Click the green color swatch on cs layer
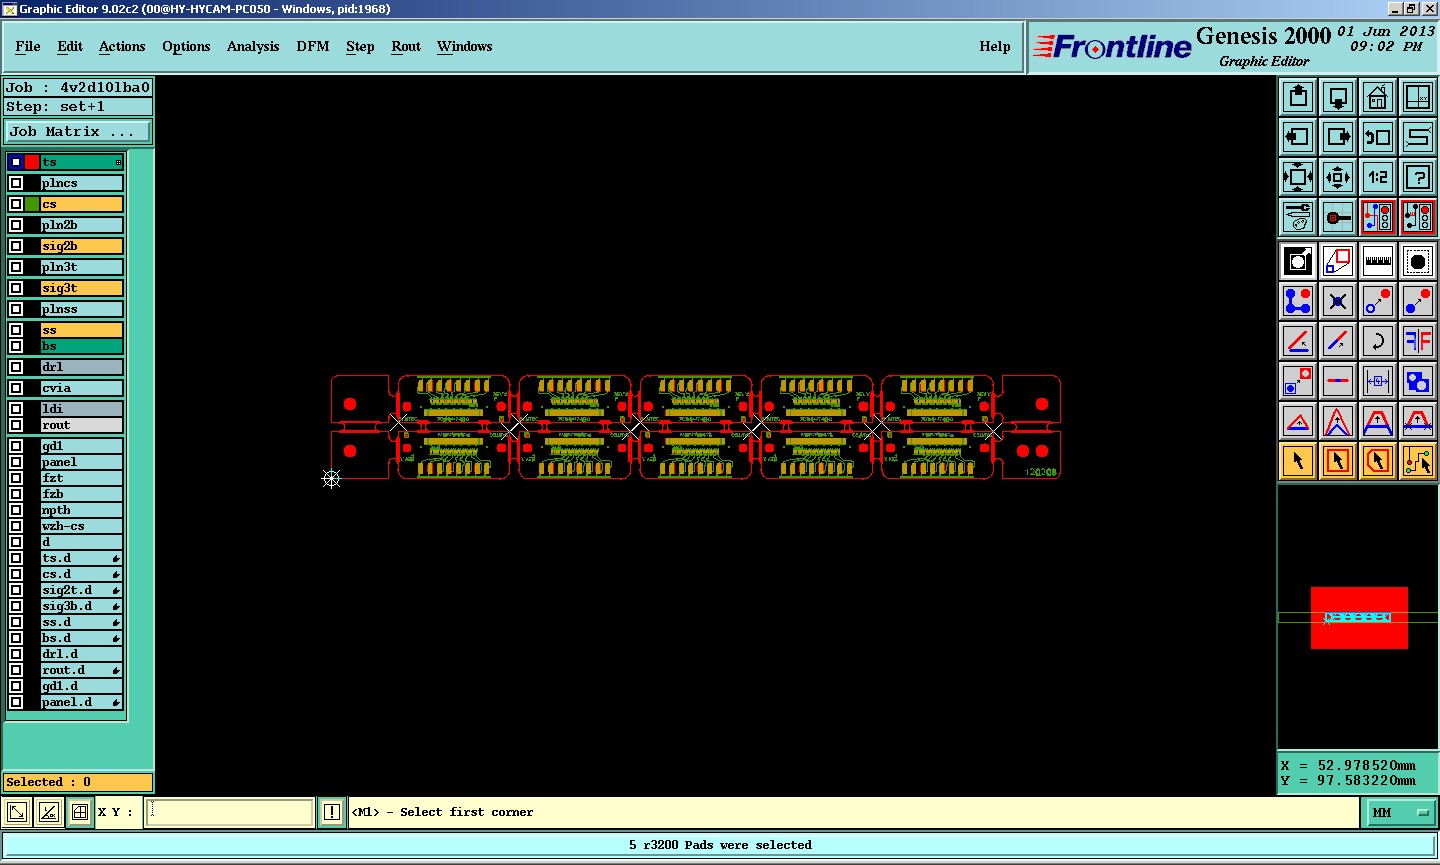Image resolution: width=1440 pixels, height=865 pixels. point(32,204)
